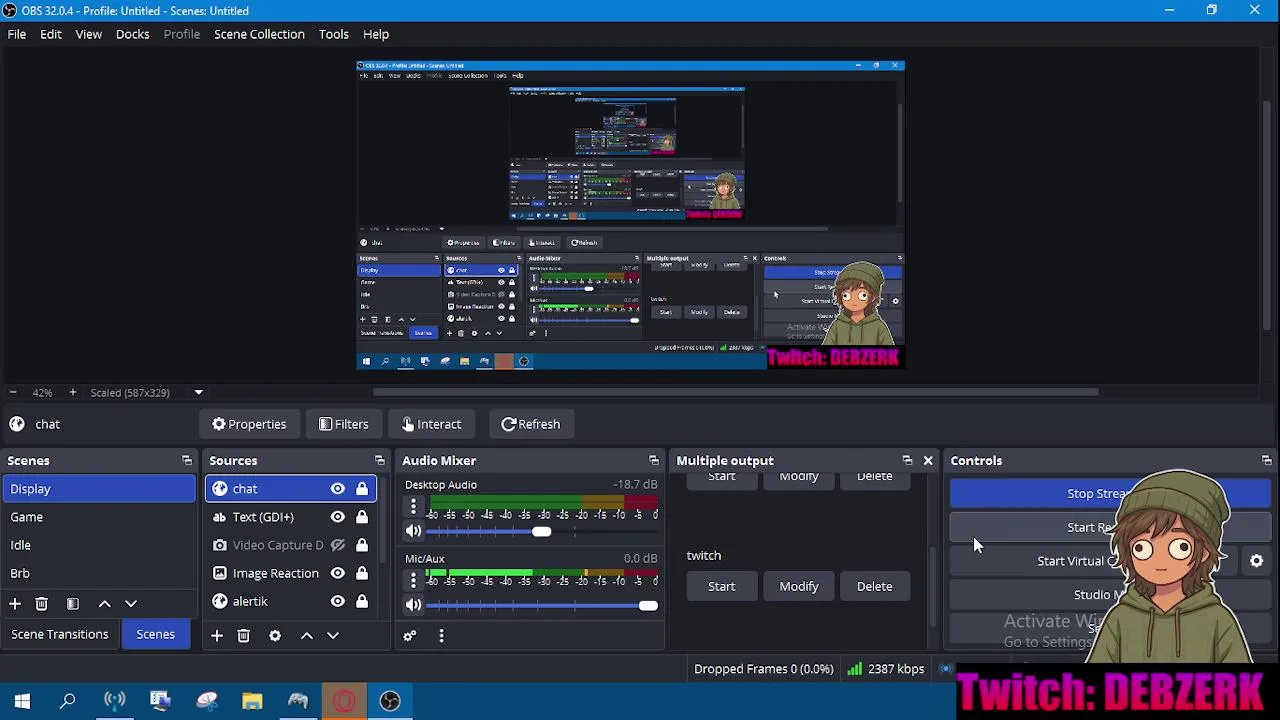Viewport: 1280px width, 720px height.
Task: Float the Sources dock panel icon
Action: [380, 461]
